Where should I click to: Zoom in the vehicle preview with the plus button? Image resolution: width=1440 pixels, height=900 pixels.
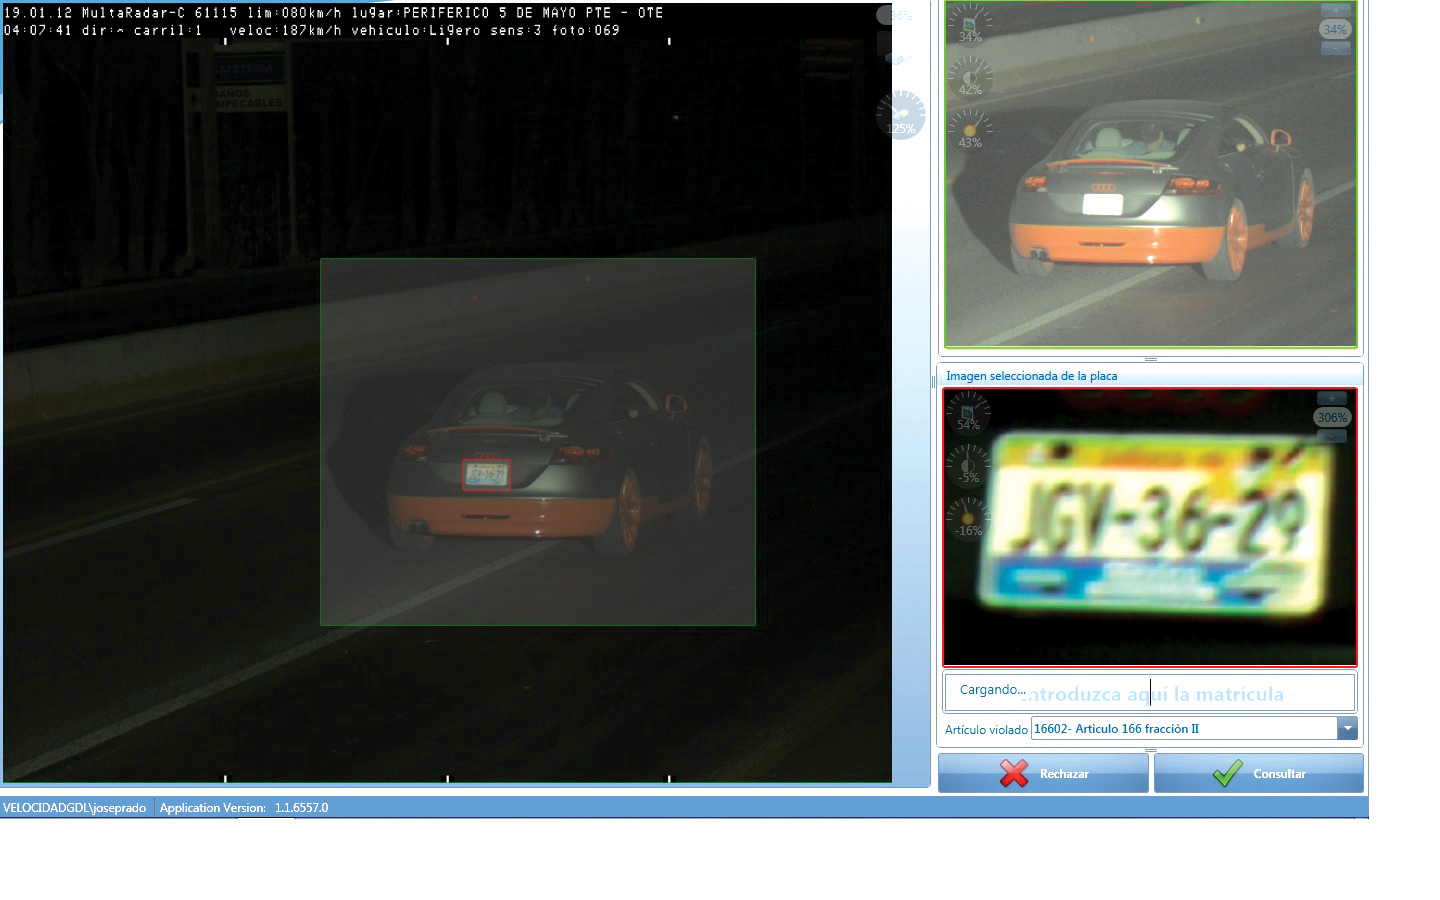(x=1335, y=10)
